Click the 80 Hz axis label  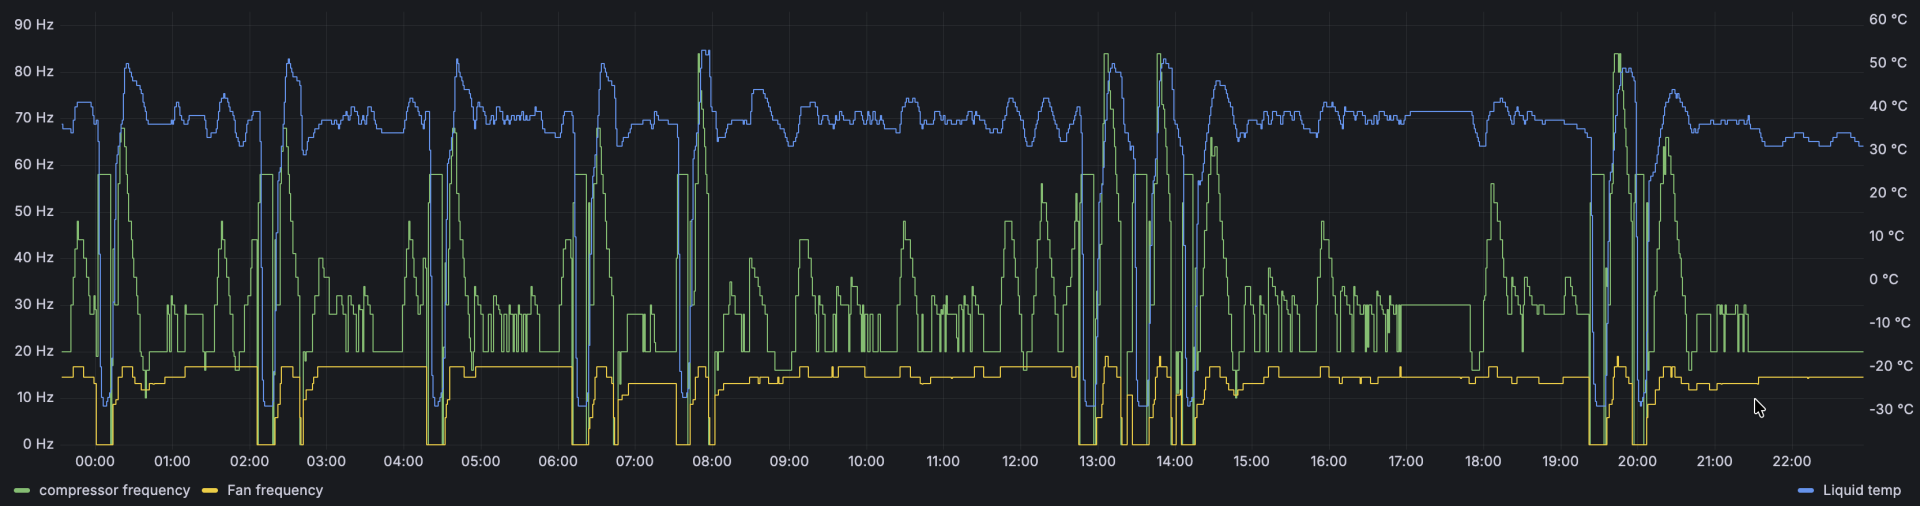tap(34, 71)
